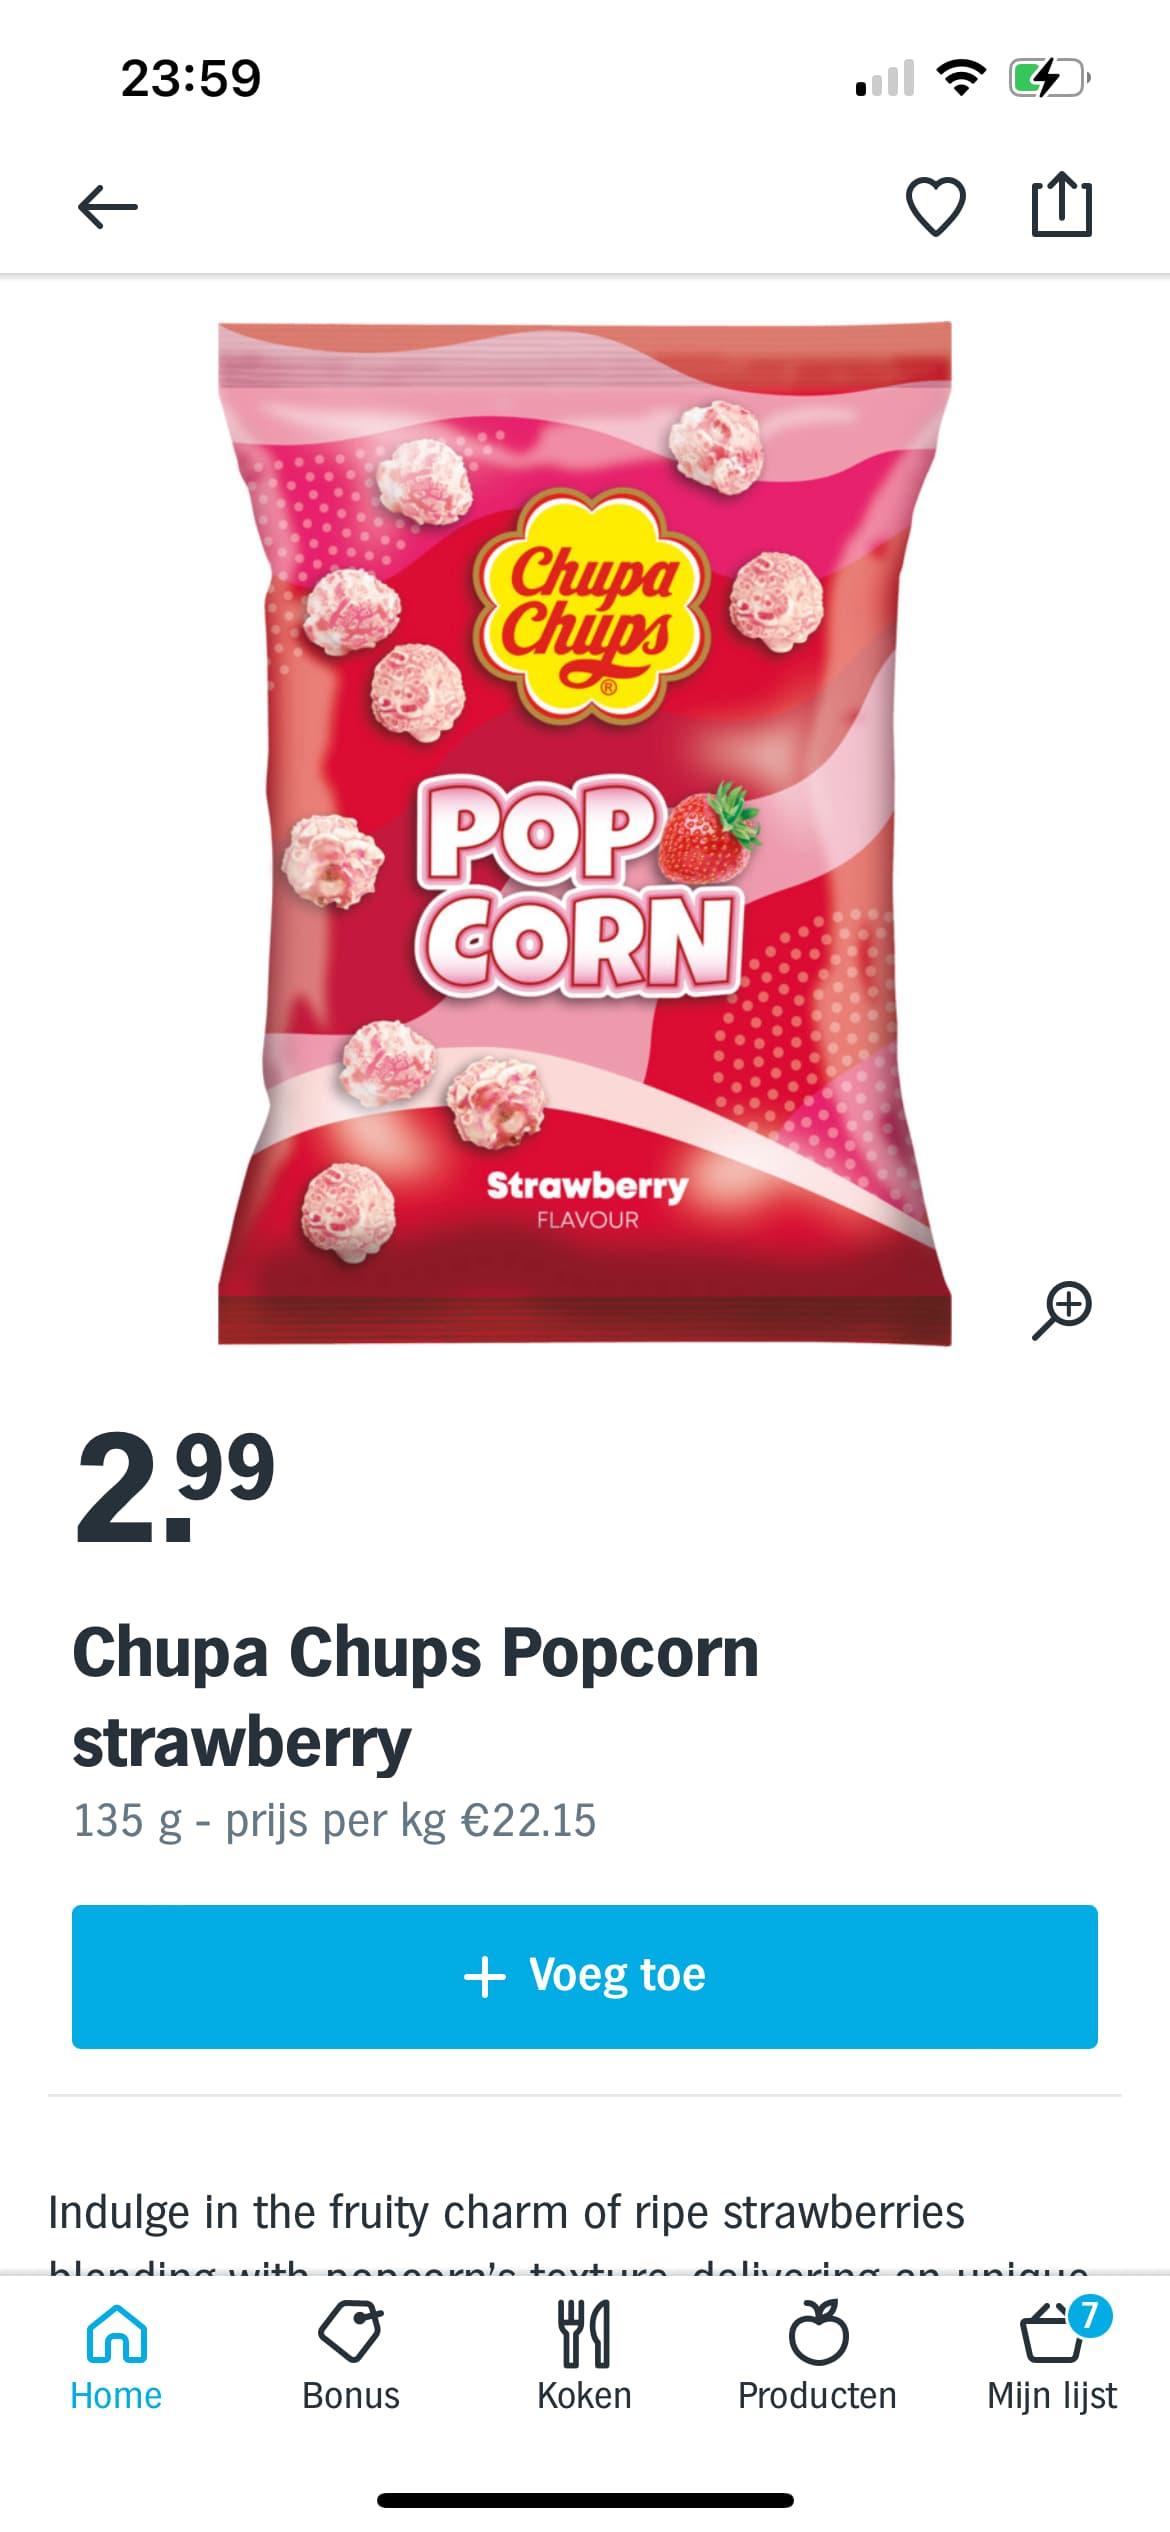The height and width of the screenshot is (2532, 1170).
Task: Open Mijn lijst basket tab
Action: tap(1052, 2357)
